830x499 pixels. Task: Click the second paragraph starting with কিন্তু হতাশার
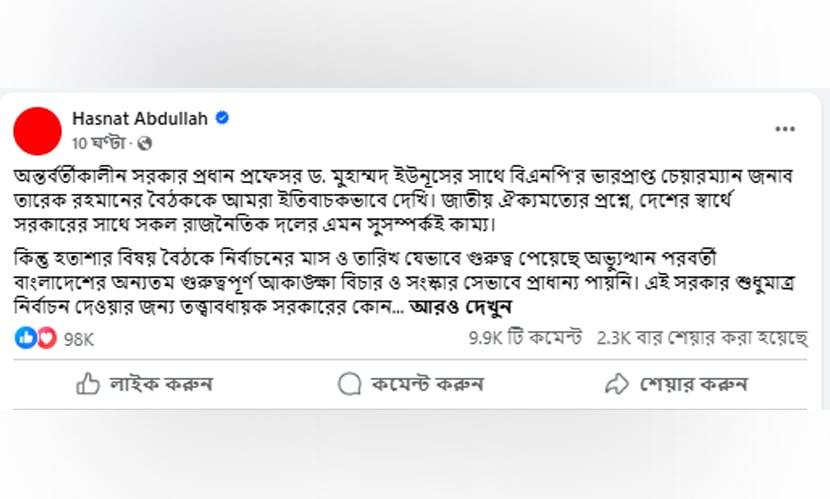point(404,283)
